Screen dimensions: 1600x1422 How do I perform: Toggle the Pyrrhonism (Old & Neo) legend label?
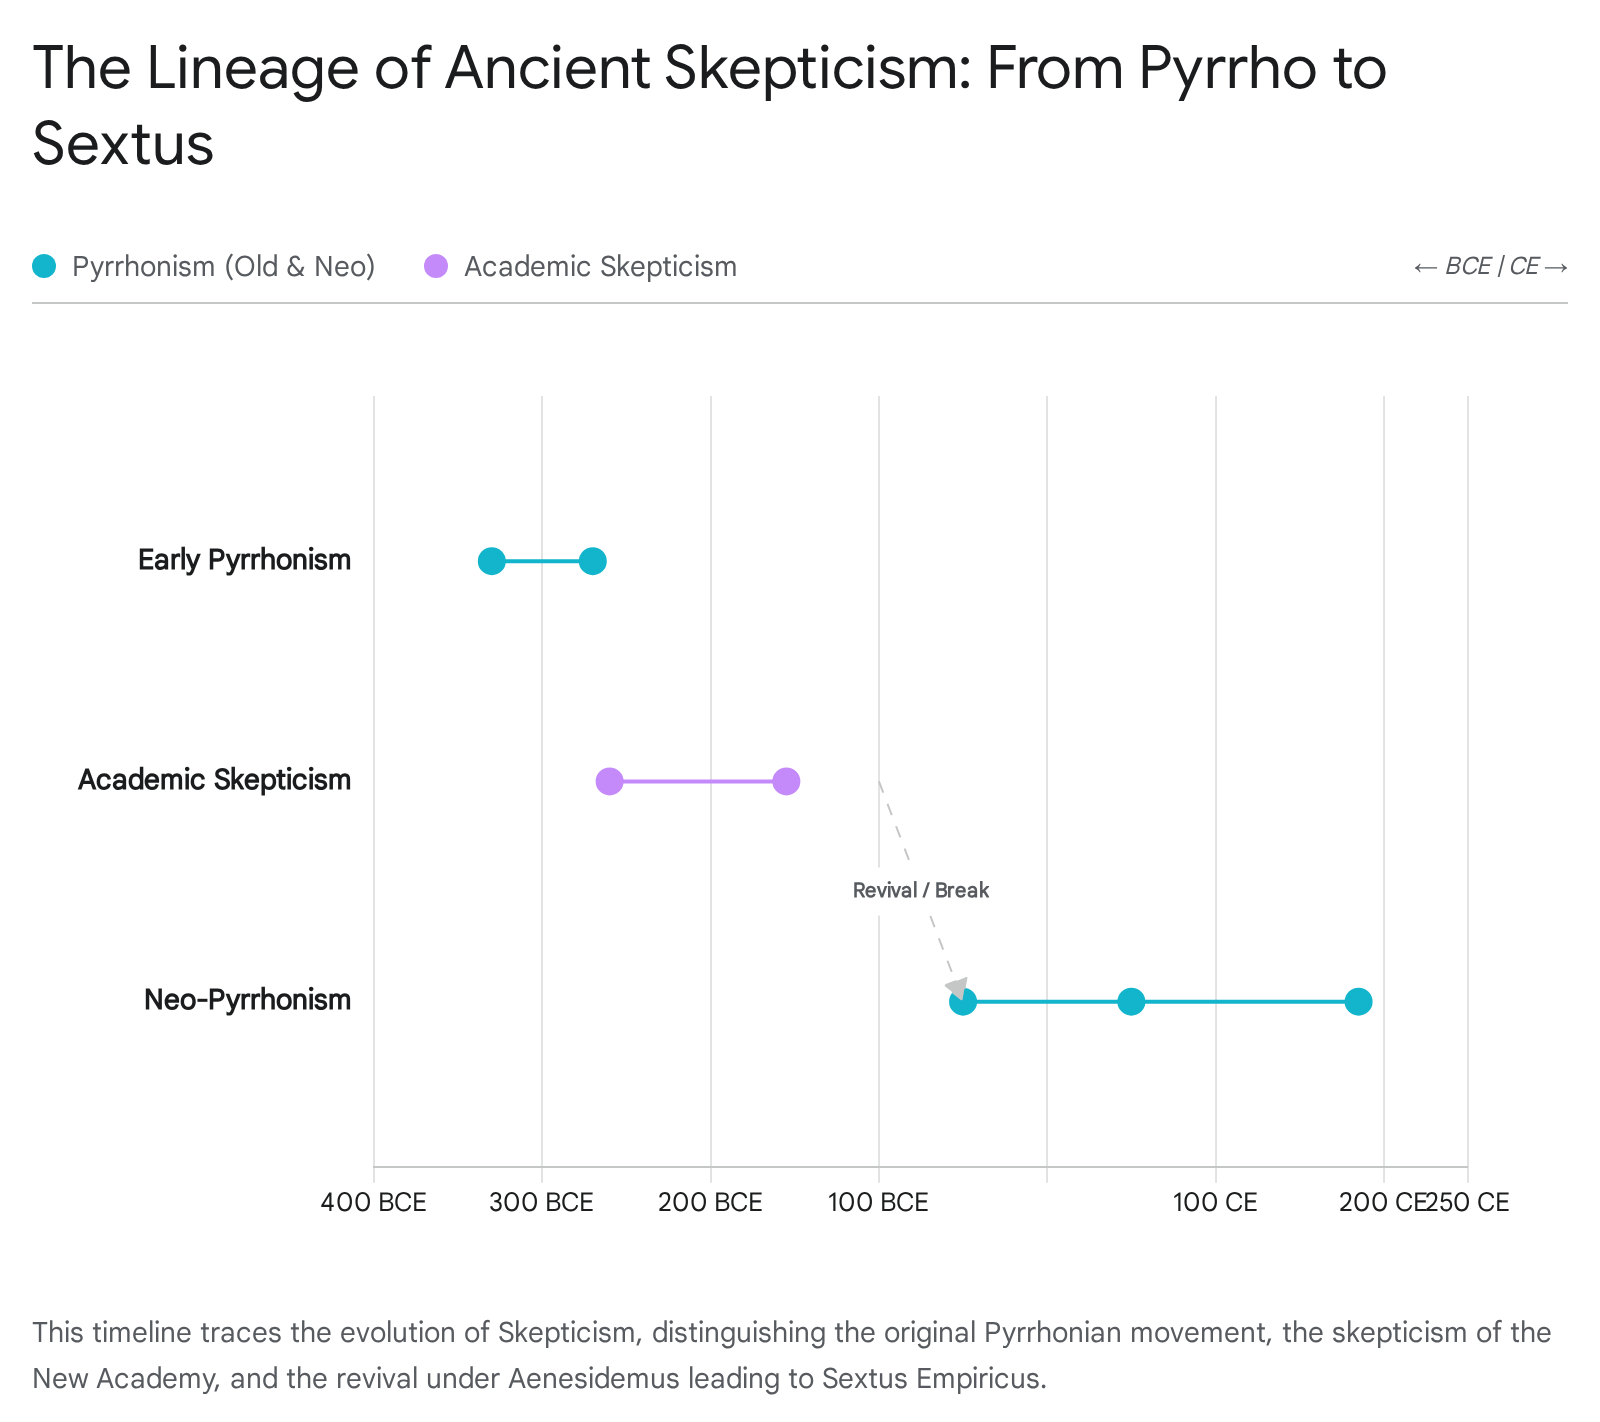tap(224, 266)
